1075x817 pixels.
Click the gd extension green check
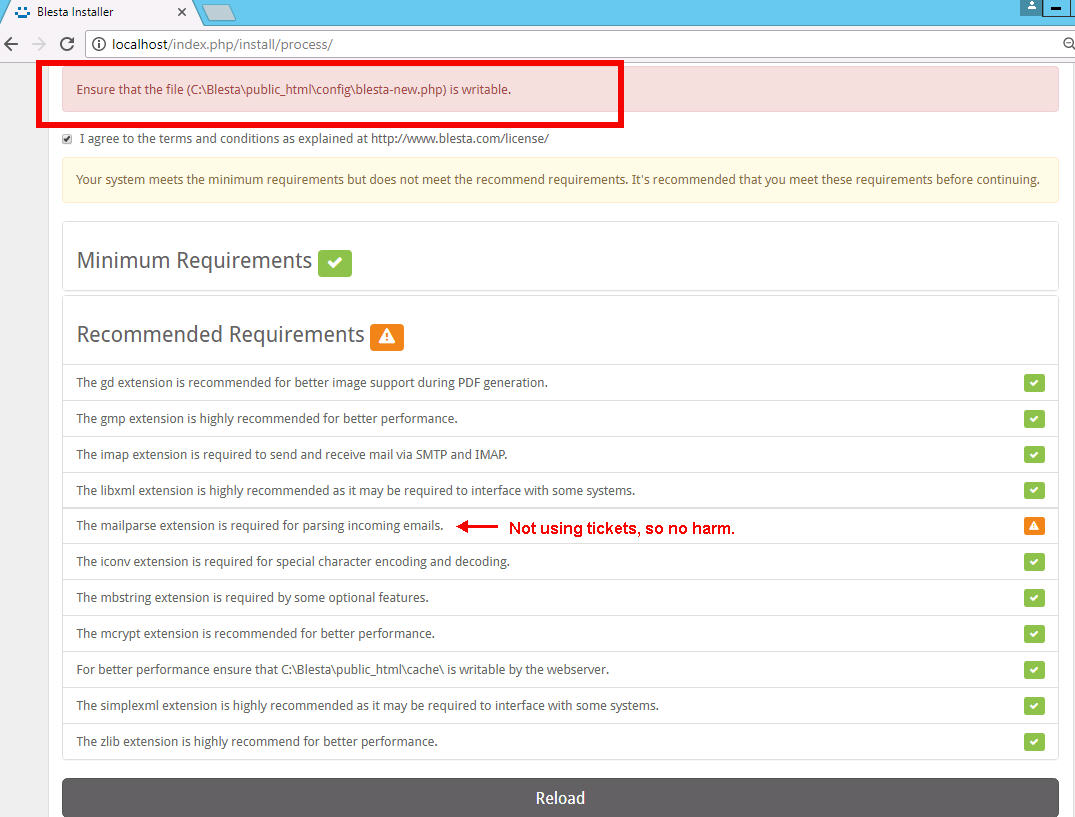[1034, 383]
